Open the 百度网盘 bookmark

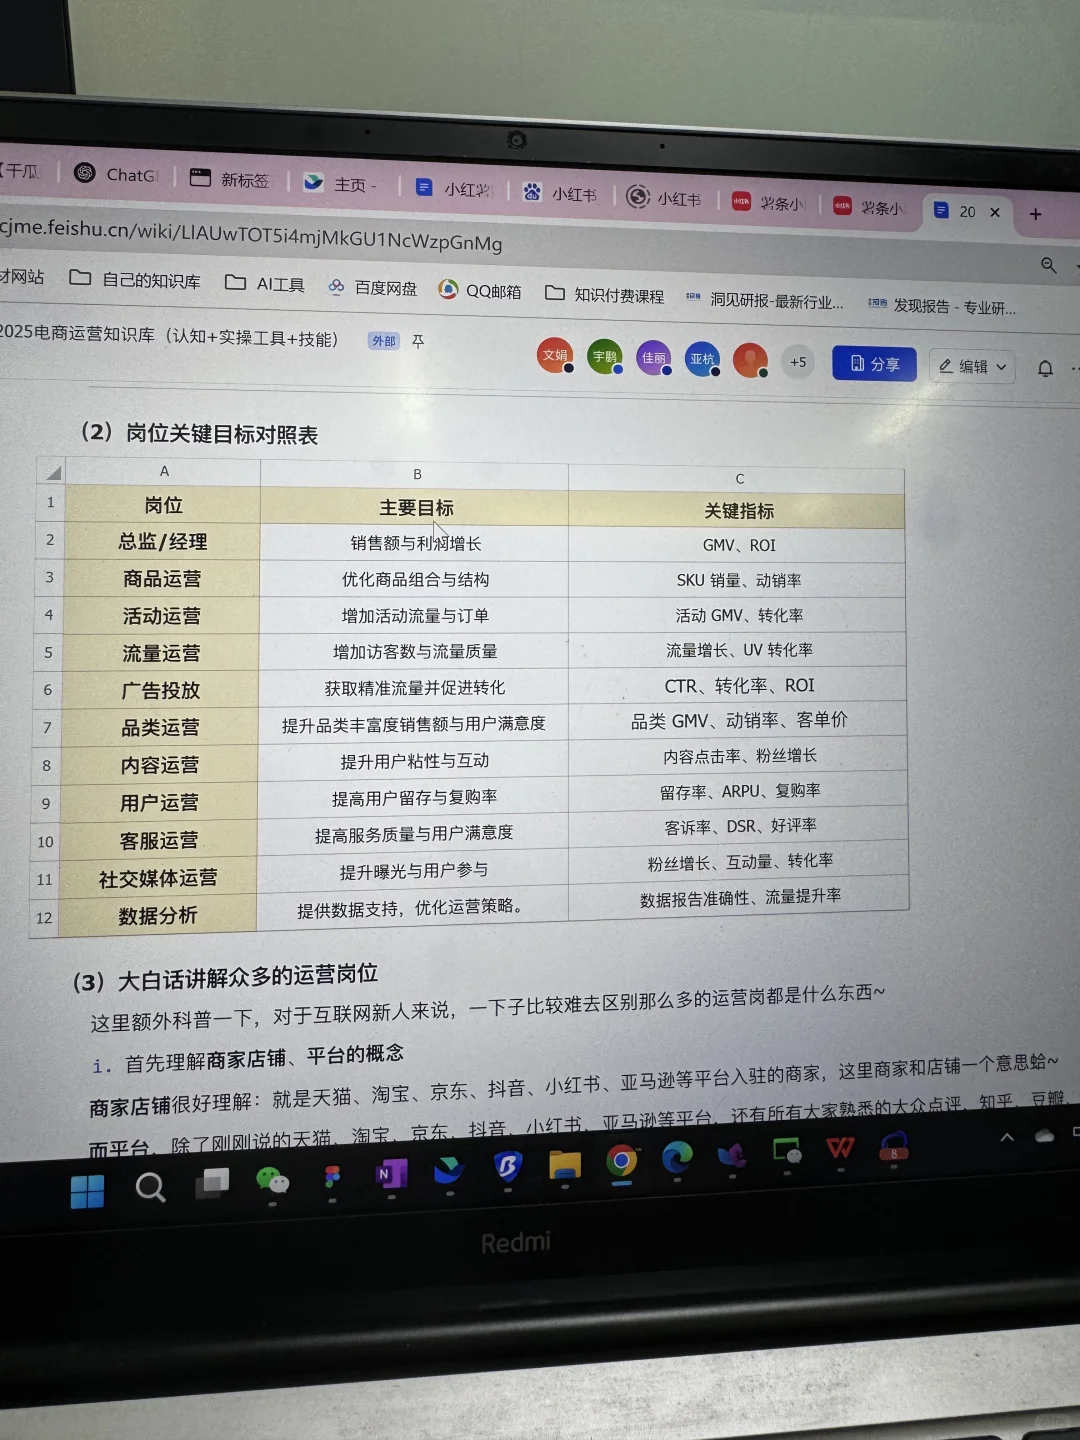click(372, 288)
